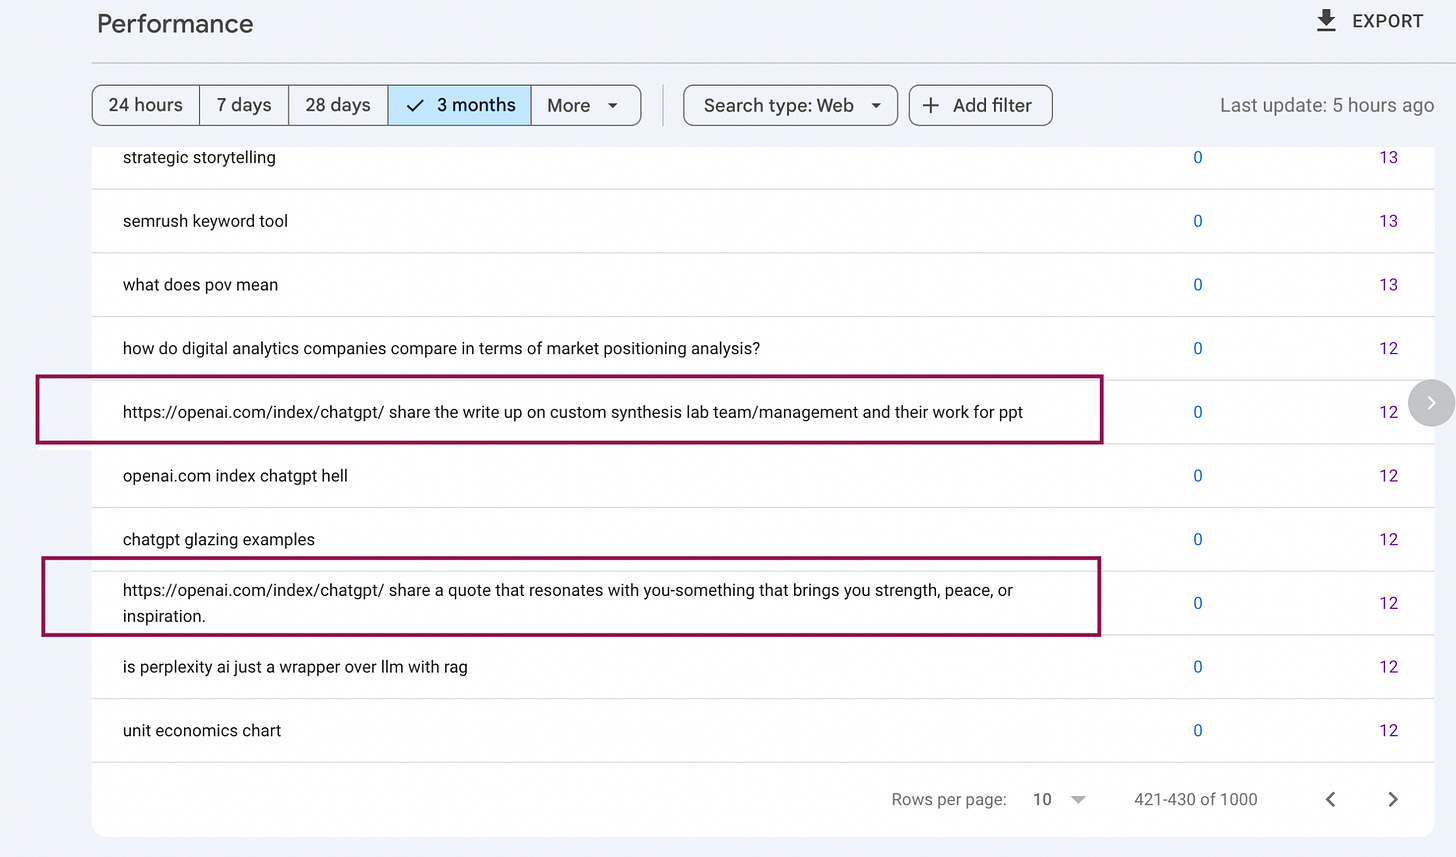
Task: Click the gray circular right-arrow button
Action: tap(1431, 403)
